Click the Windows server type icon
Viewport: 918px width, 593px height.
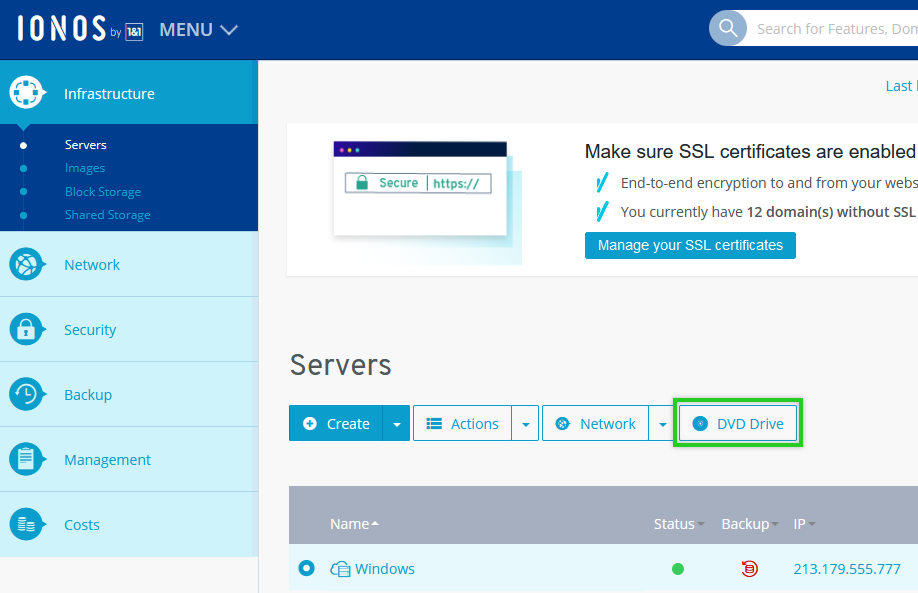click(x=340, y=569)
